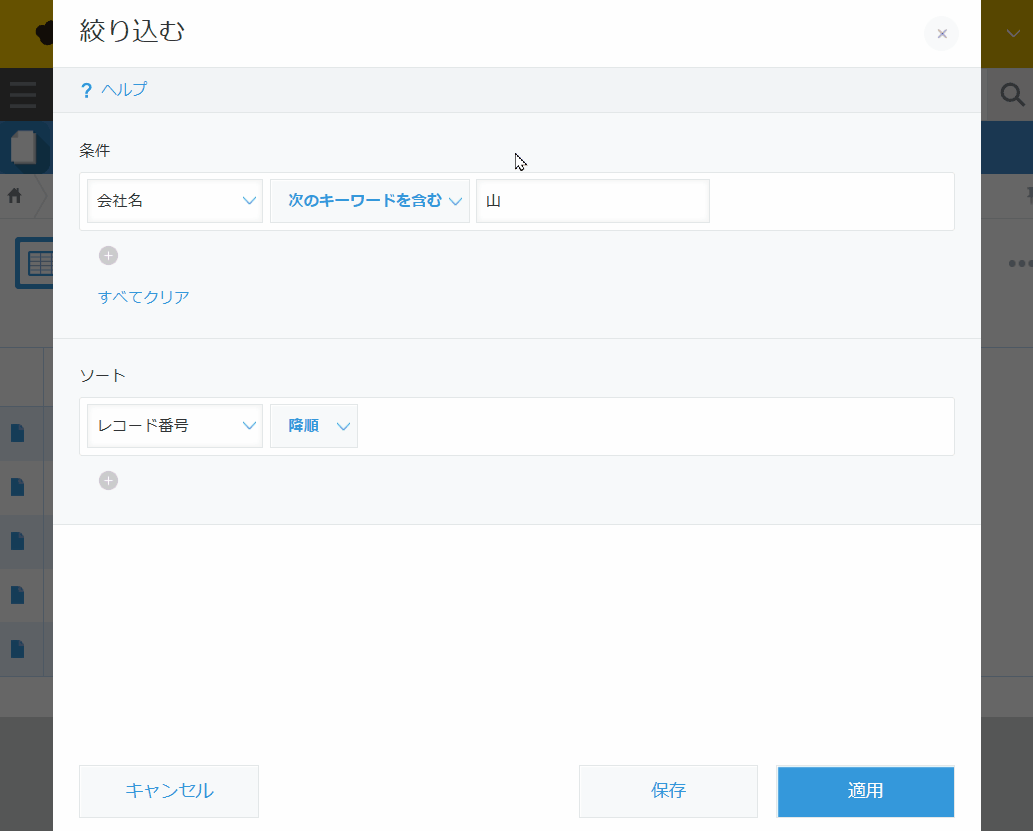The image size is (1033, 831).
Task: Add a new sort rule with plus icon
Action: point(109,480)
